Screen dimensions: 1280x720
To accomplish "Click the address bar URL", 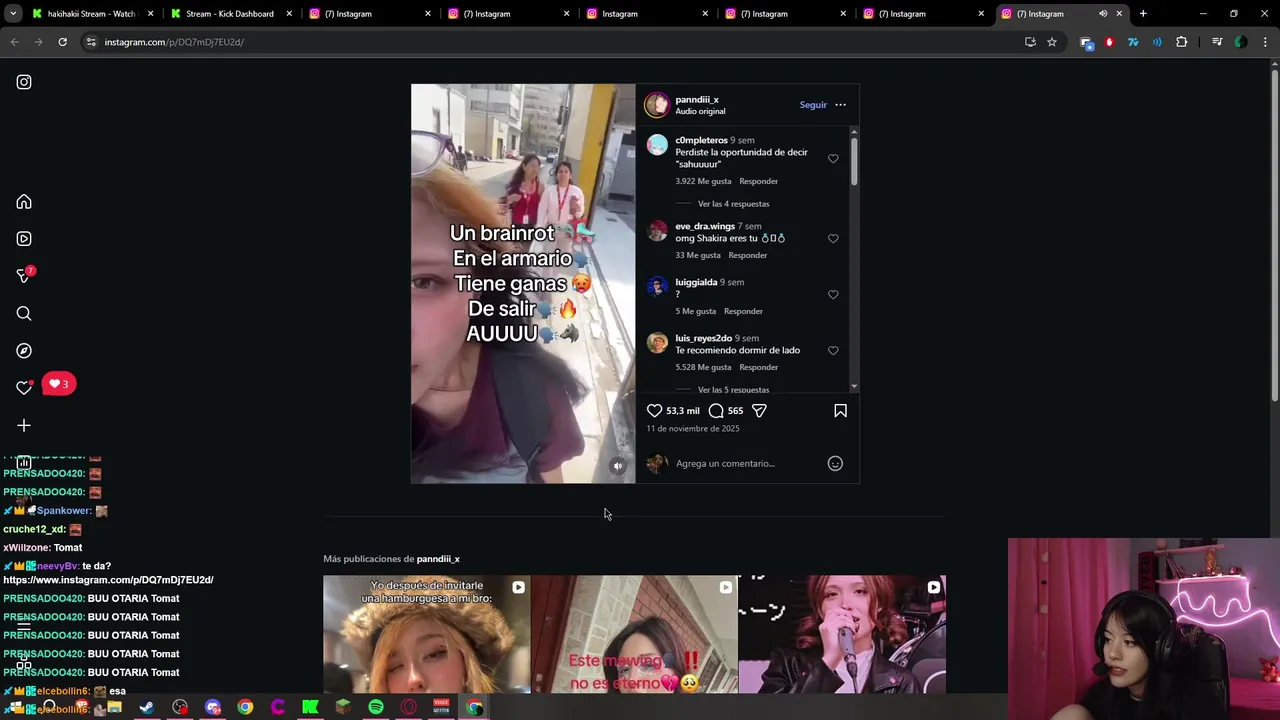I will tap(174, 42).
